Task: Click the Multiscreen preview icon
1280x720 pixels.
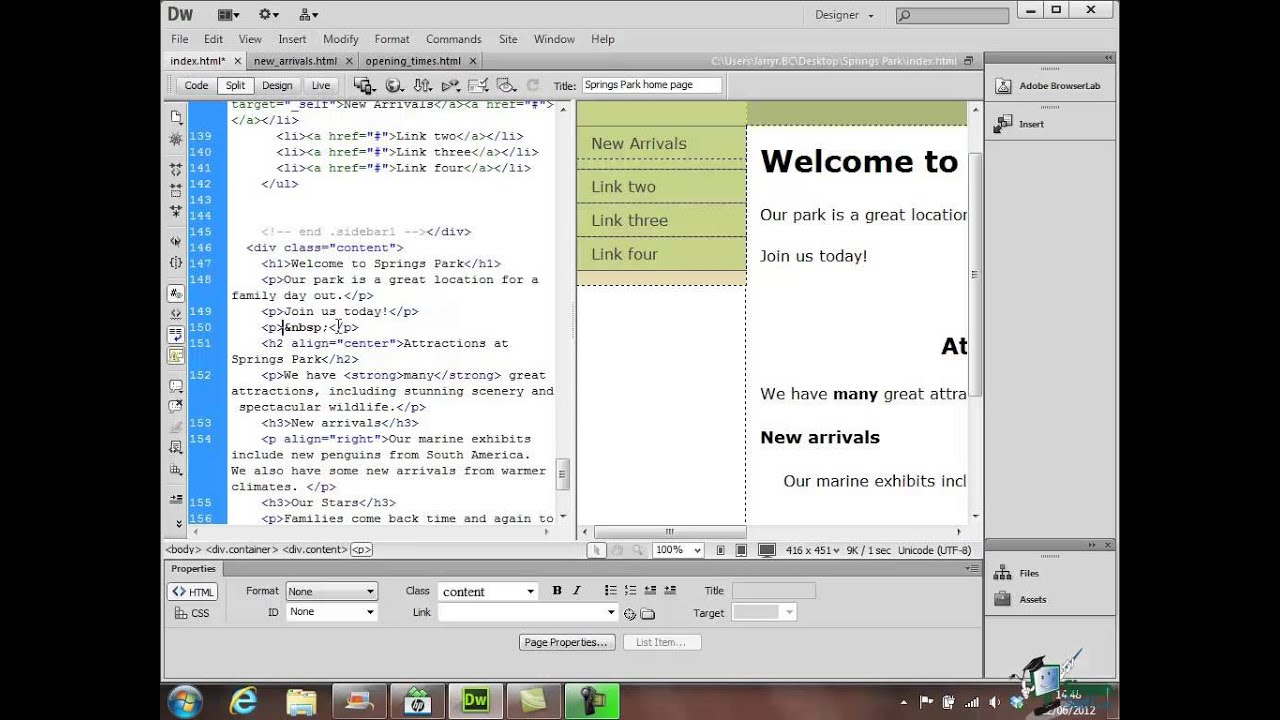Action: pos(364,86)
